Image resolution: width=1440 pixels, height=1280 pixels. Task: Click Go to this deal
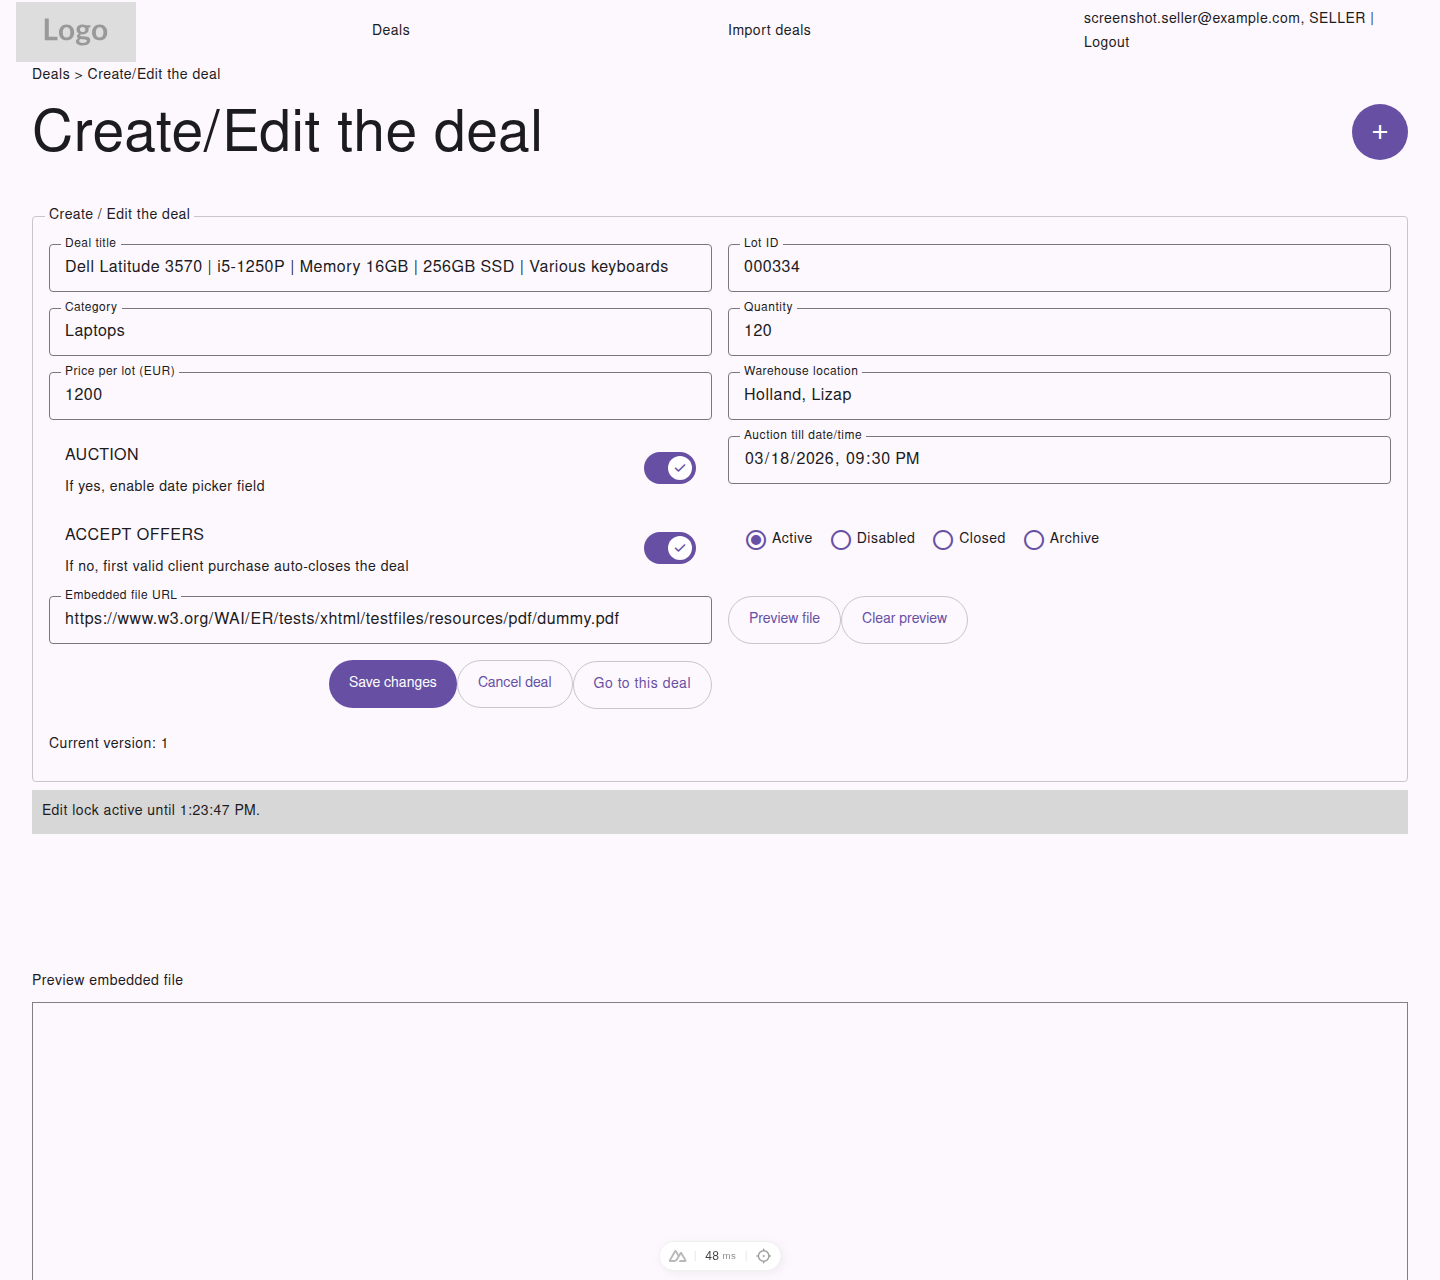click(x=641, y=684)
